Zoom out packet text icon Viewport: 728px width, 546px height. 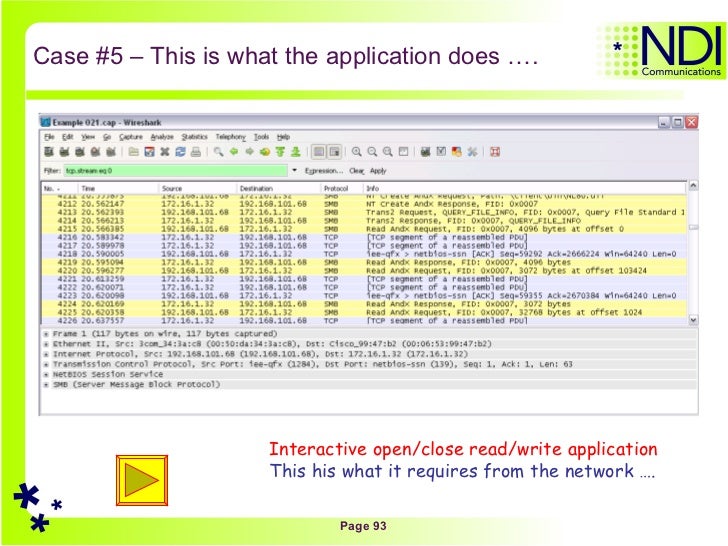point(372,152)
